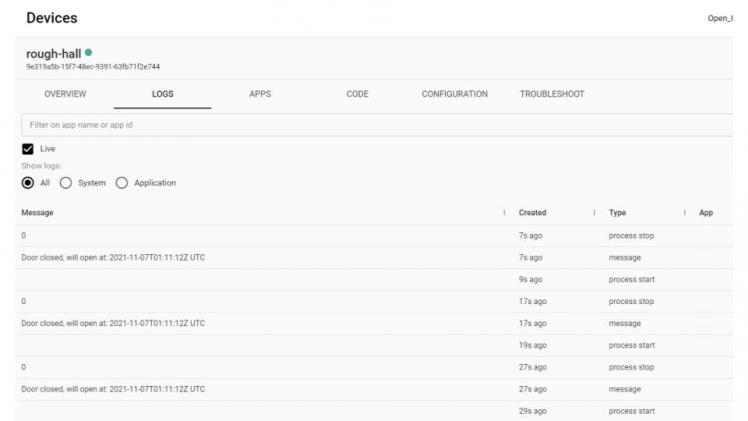Image resolution: width=748 pixels, height=421 pixels.
Task: Click the 29s ago timestamp
Action: [532, 411]
